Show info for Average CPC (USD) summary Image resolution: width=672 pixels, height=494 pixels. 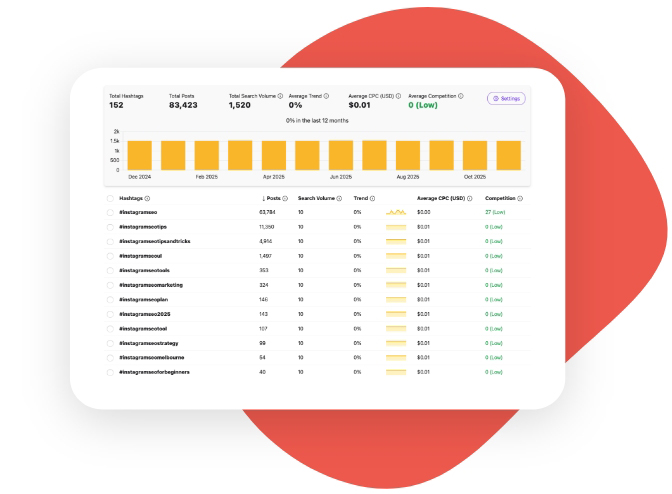pos(398,96)
